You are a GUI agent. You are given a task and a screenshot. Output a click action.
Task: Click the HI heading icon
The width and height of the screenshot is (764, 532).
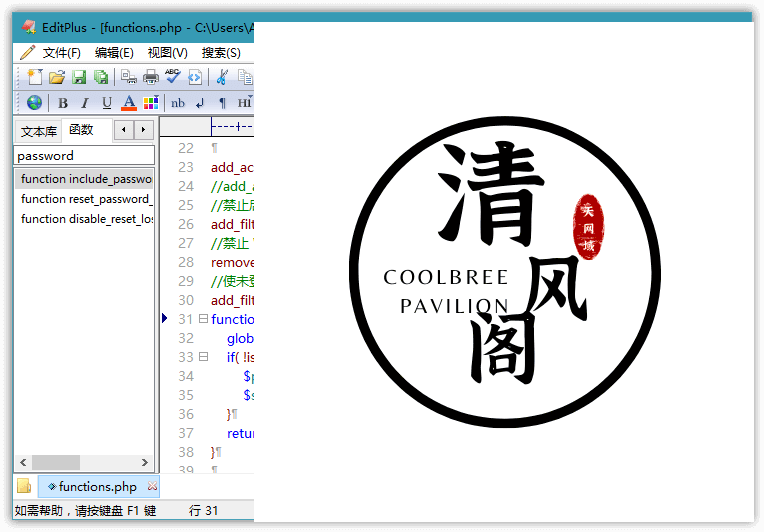pyautogui.click(x=244, y=103)
